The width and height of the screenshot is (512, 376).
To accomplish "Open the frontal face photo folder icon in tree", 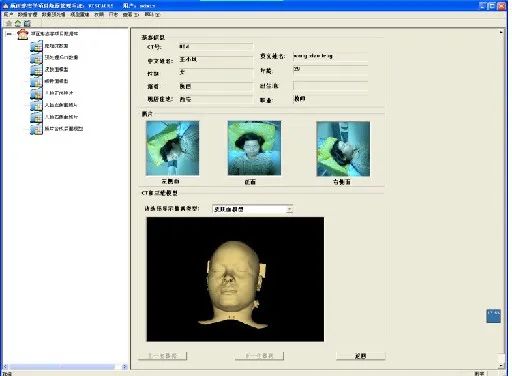I will (36, 93).
